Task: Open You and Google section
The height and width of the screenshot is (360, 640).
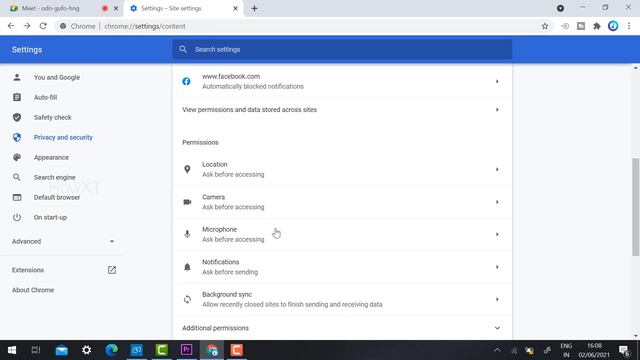Action: click(x=57, y=77)
